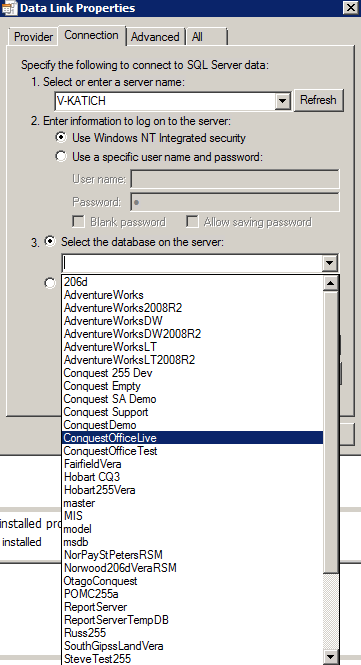Viewport: 361px width, 665px height.
Task: Pick Conquest 255 Dev database
Action: click(x=193, y=373)
